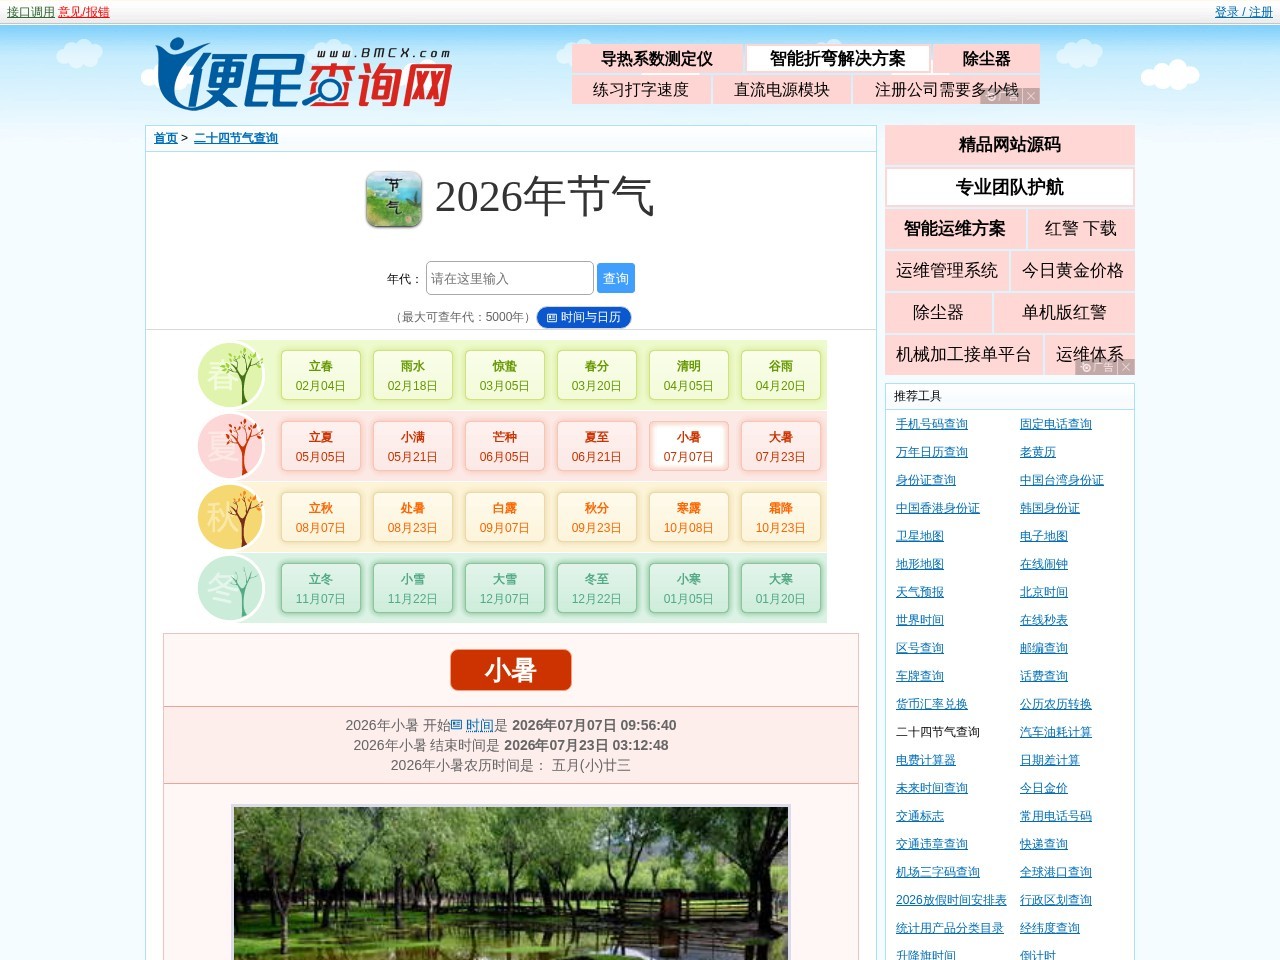Click the winter 冬 tree icon

(231, 588)
